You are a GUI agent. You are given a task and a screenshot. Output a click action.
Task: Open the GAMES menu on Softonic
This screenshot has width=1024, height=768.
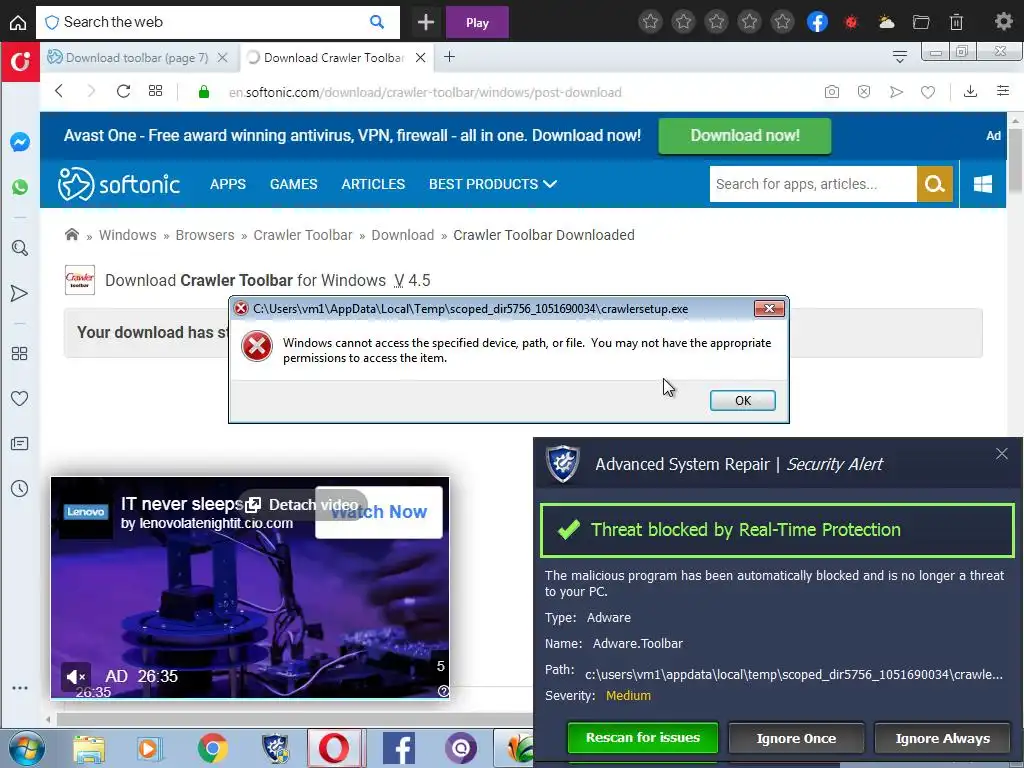pyautogui.click(x=293, y=184)
